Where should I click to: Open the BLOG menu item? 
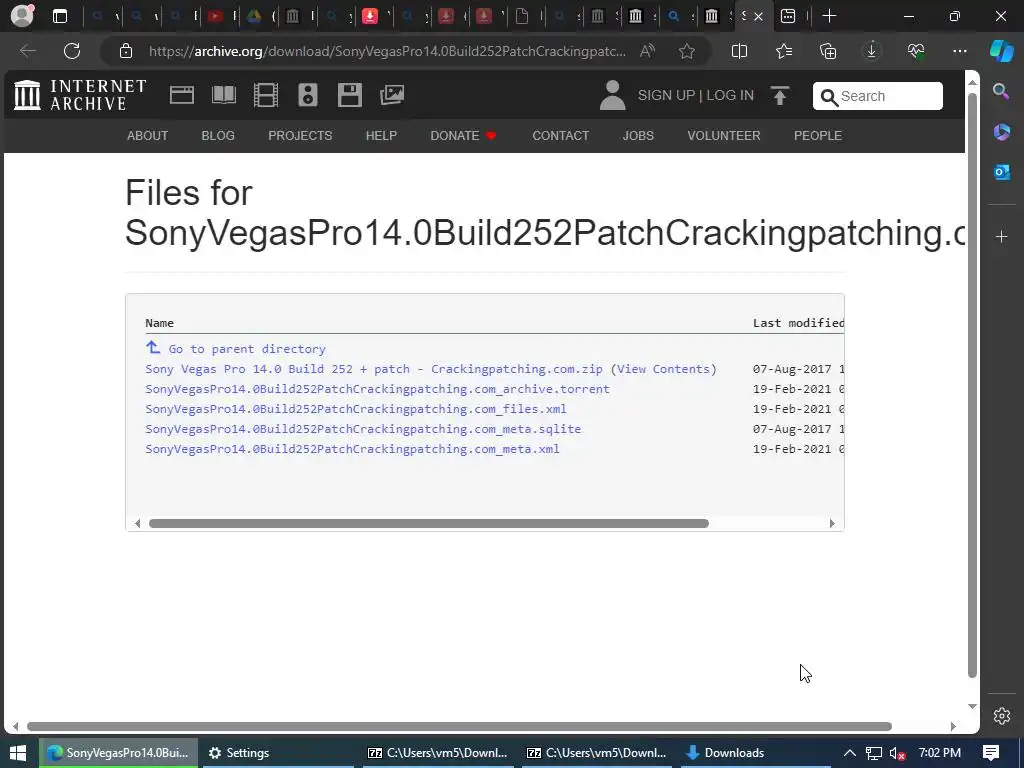click(x=218, y=136)
